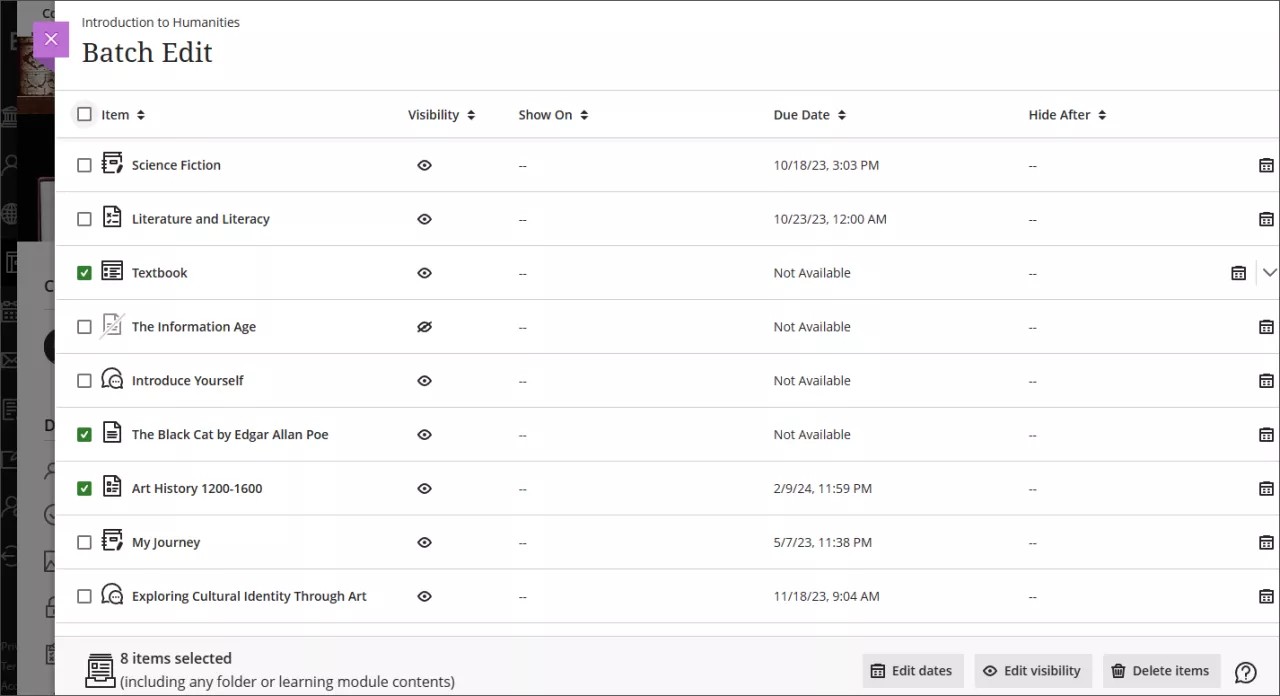
Task: Open the Introduction to Humanities link
Action: (160, 22)
